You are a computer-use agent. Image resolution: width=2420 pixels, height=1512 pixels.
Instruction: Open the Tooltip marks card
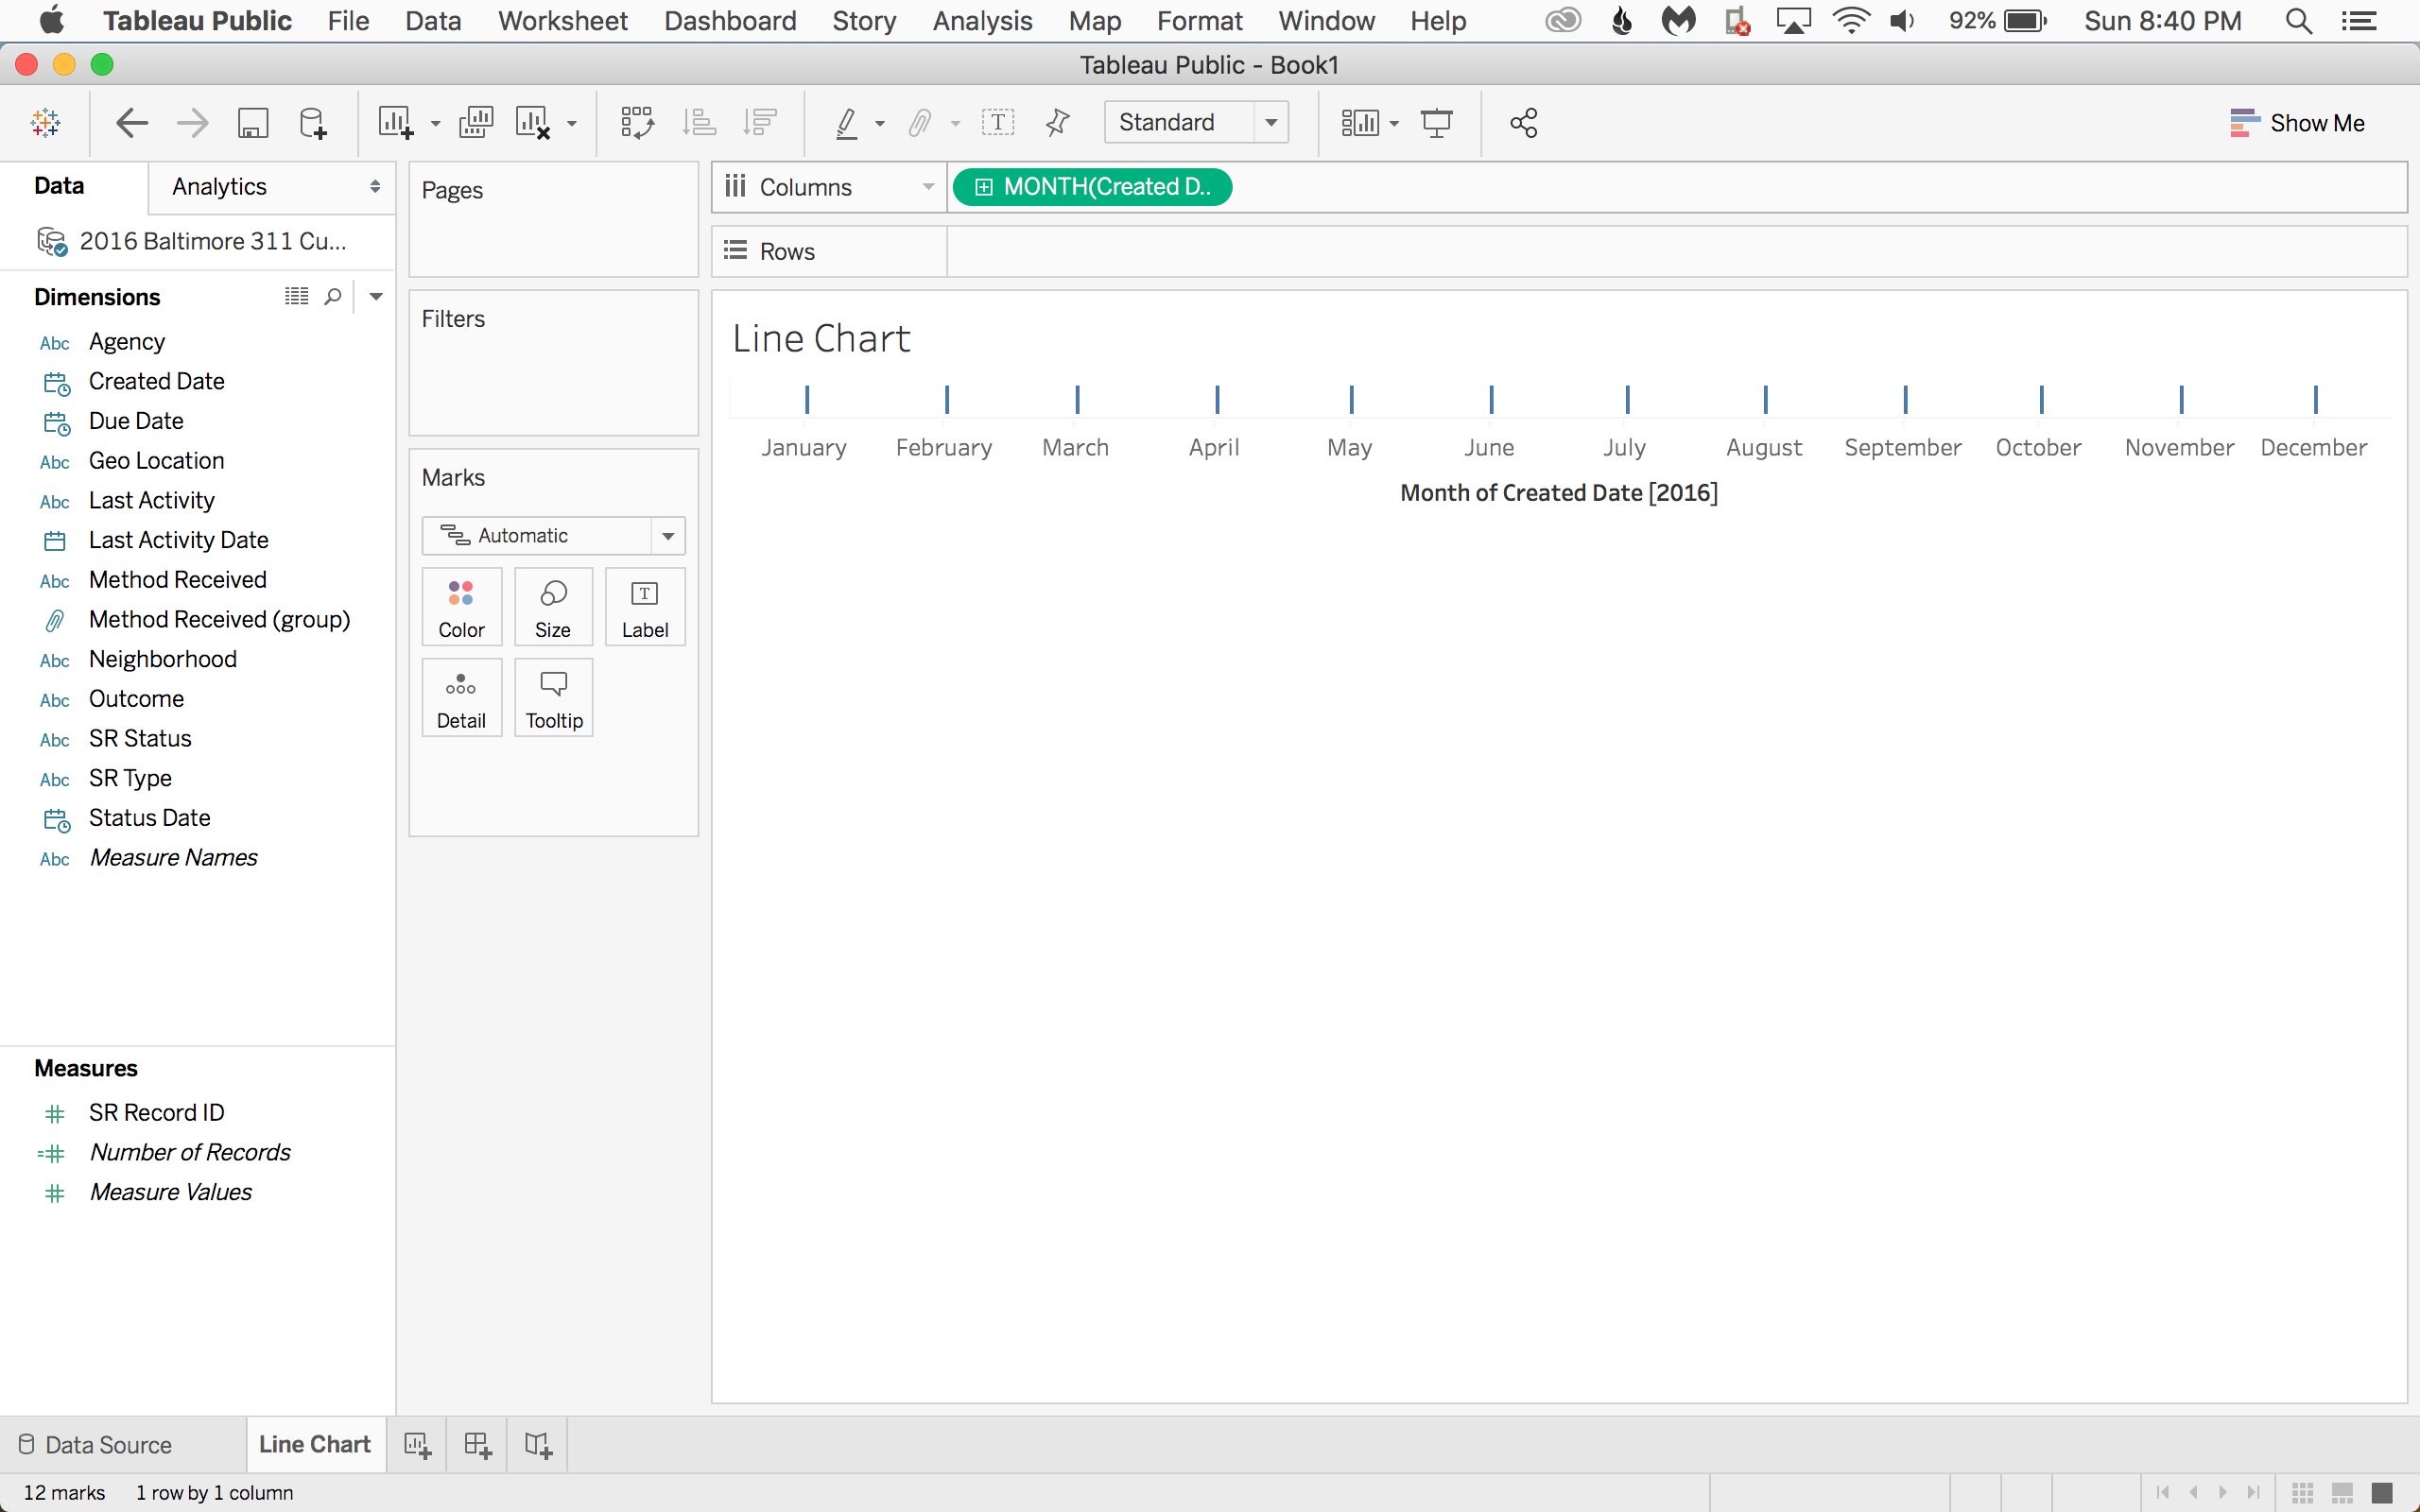point(553,698)
